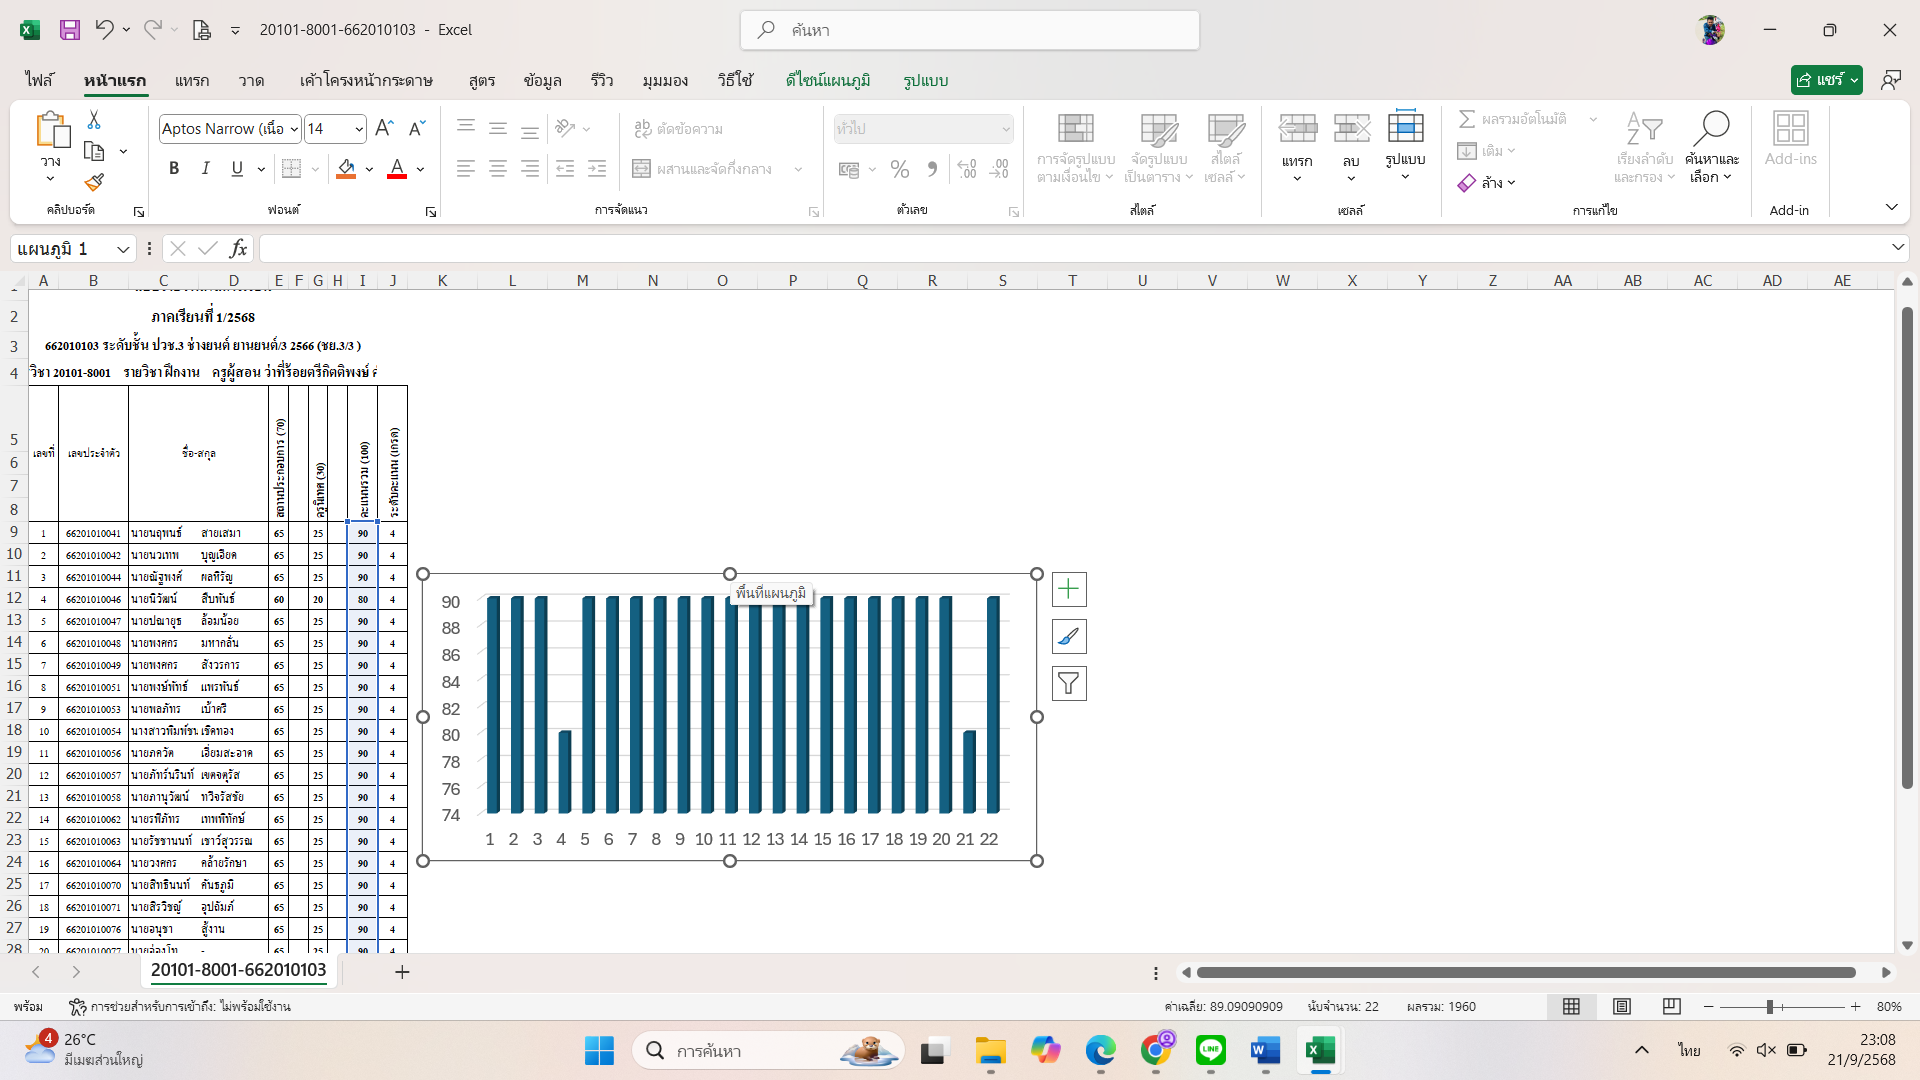Toggle Italic formatting

click(205, 169)
